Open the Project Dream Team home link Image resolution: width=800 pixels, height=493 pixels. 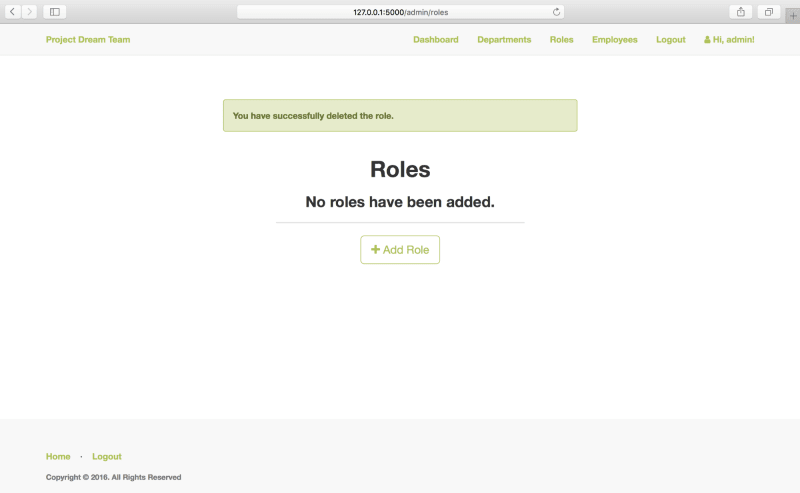(88, 39)
